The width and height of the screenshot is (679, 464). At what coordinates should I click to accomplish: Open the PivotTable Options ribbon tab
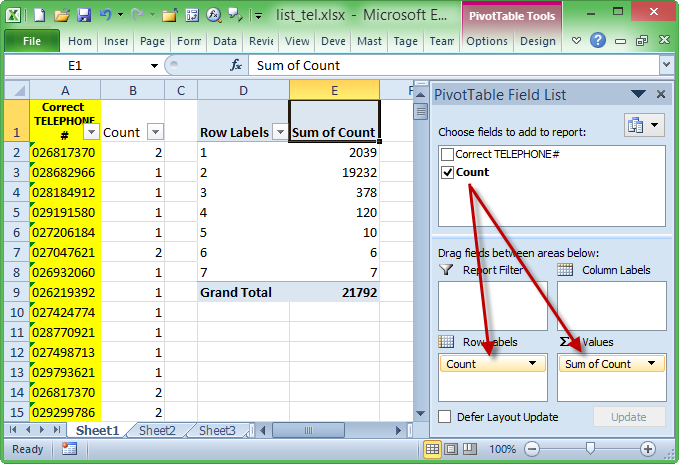487,41
